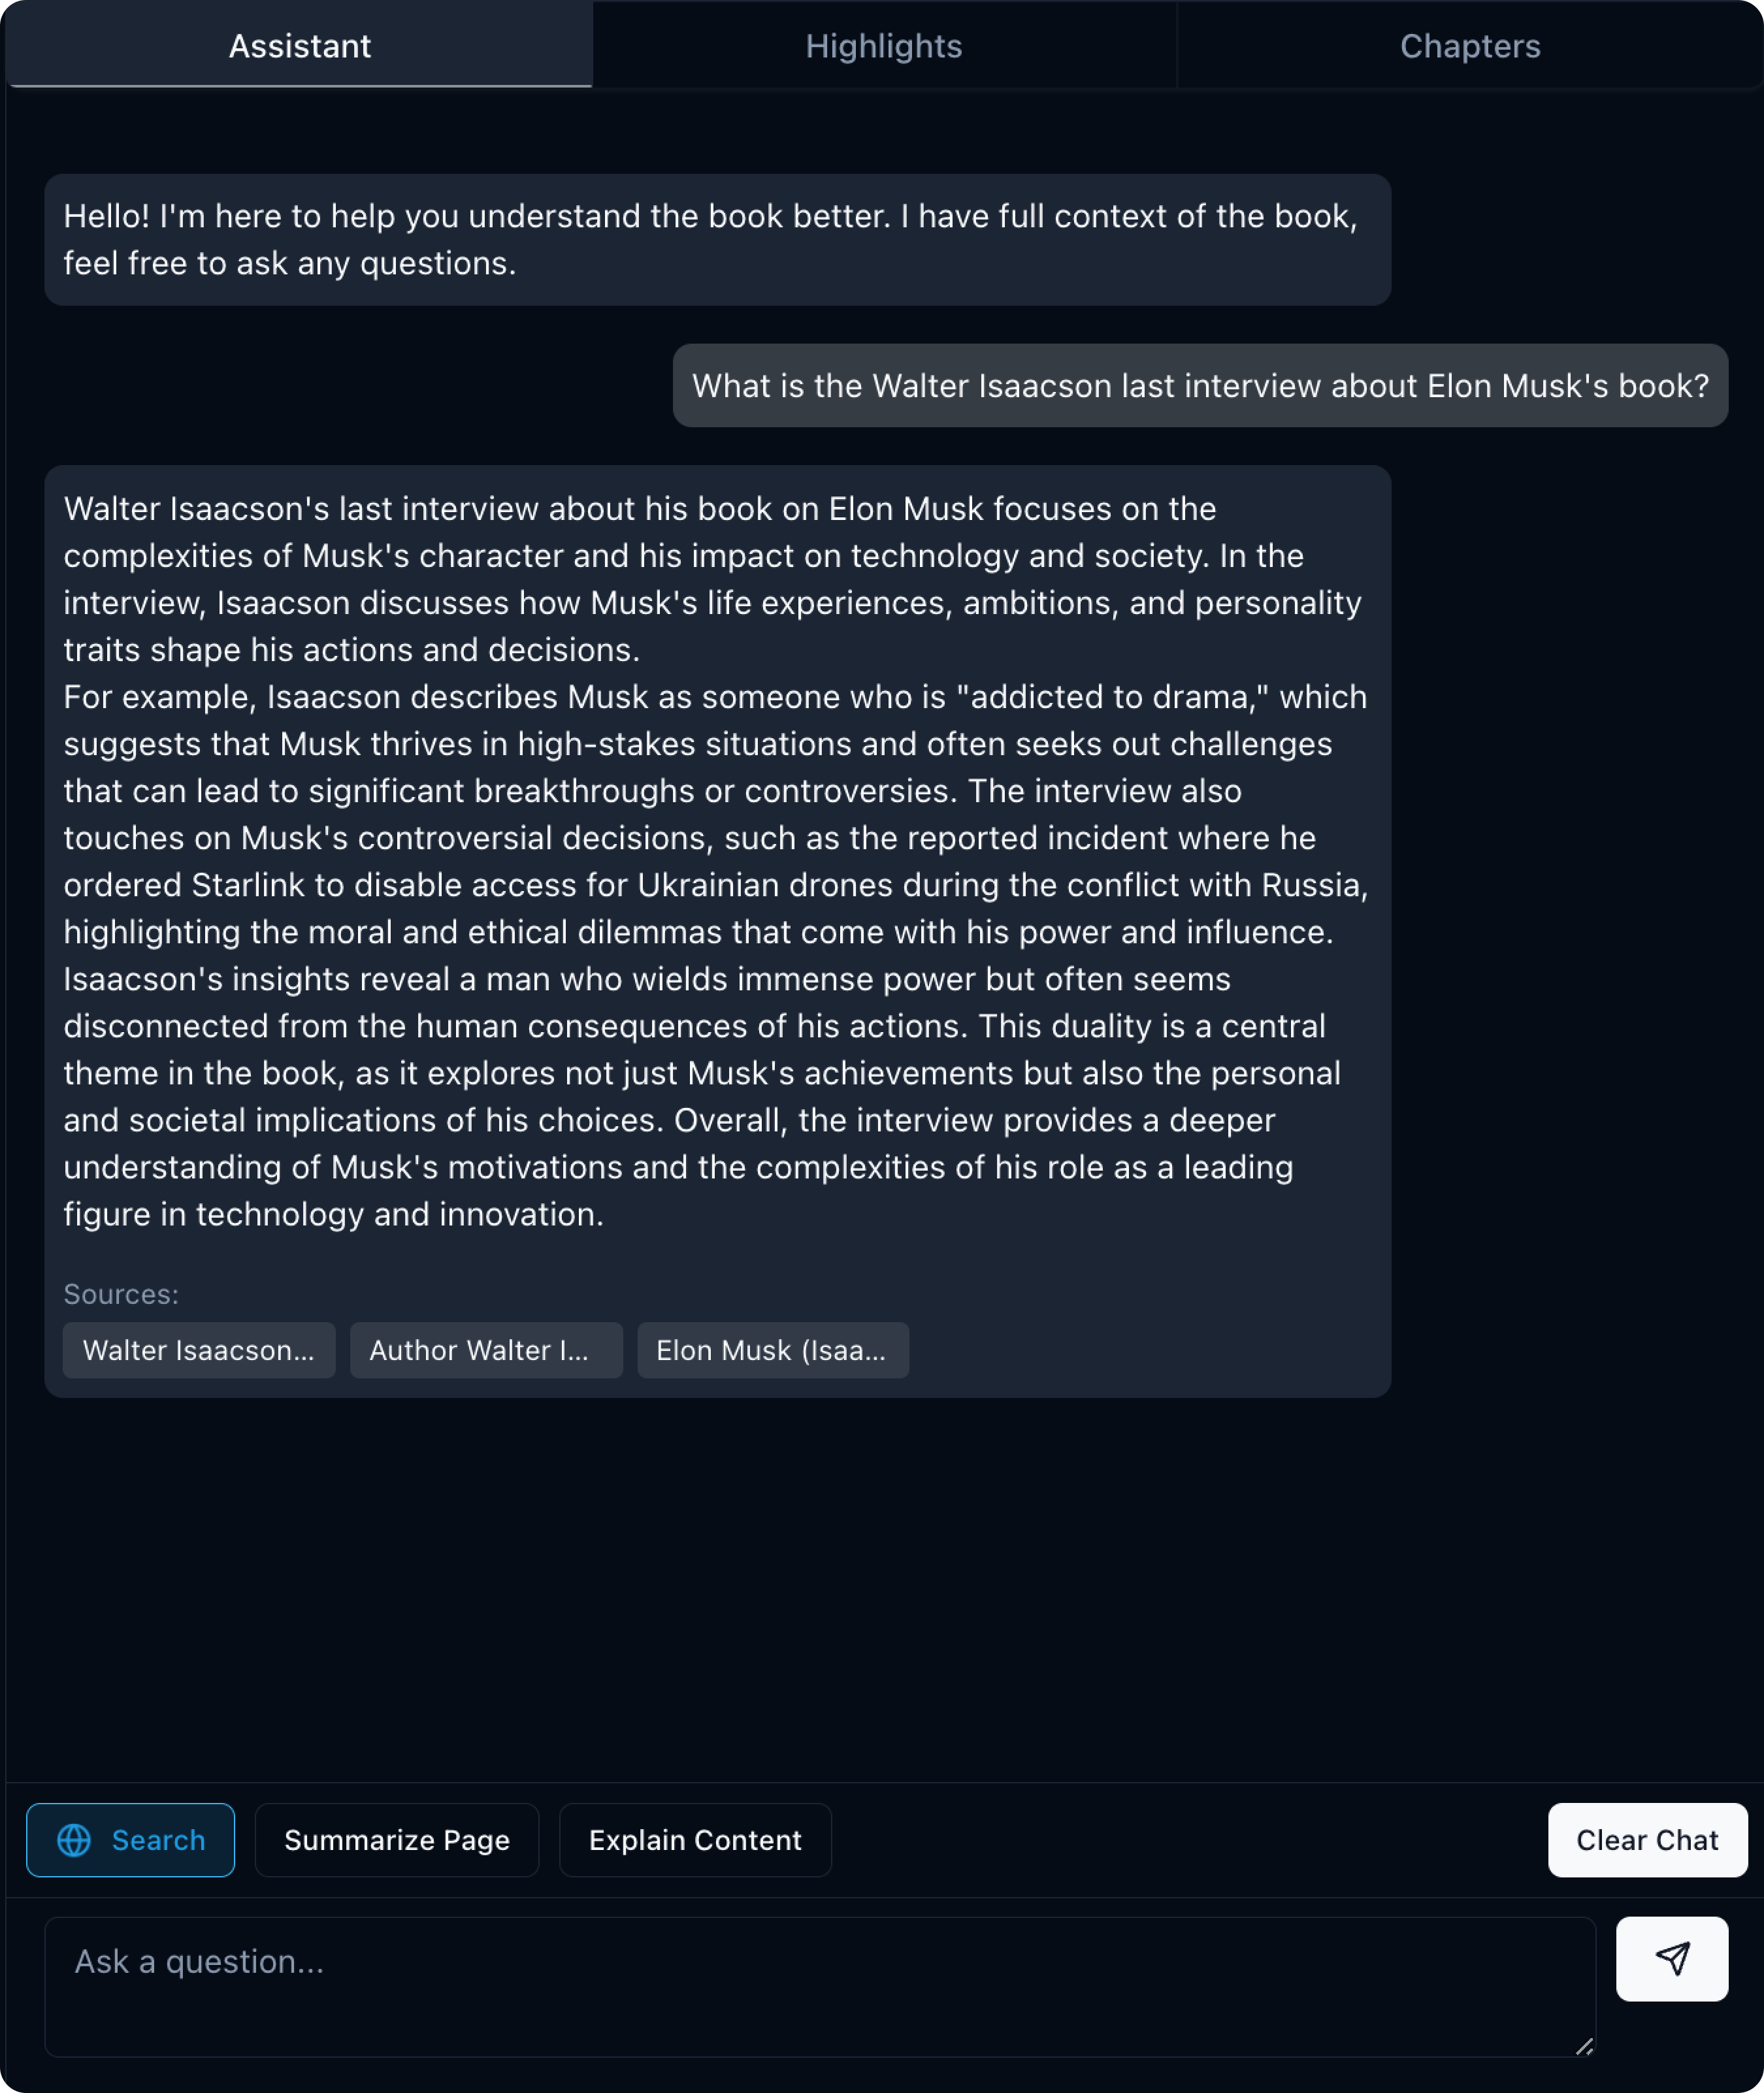
Task: Switch to the Chapters tab
Action: 1470,46
